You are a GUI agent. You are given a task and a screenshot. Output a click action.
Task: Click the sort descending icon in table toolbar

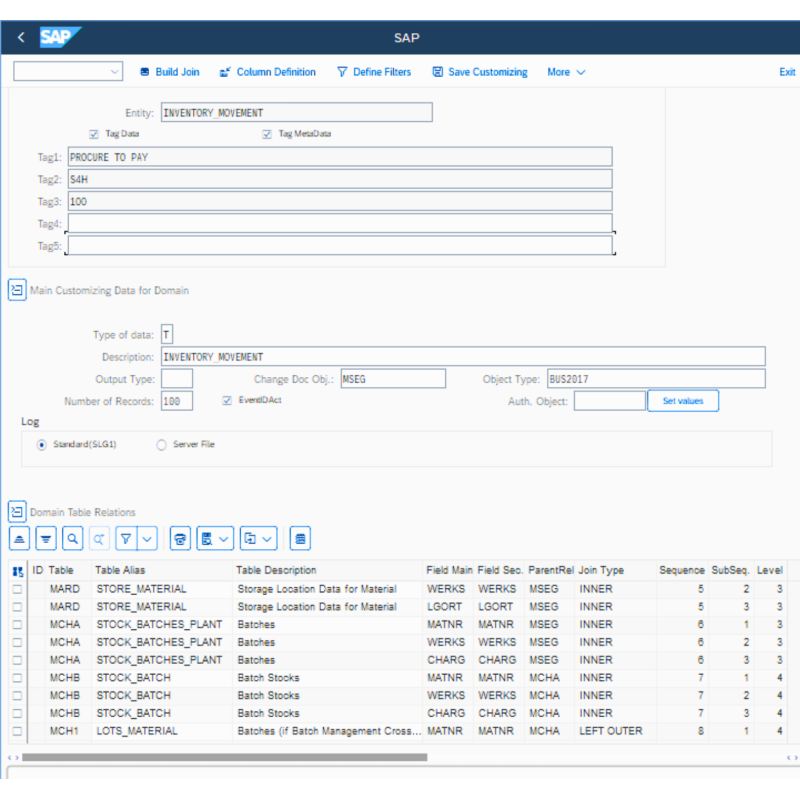45,539
